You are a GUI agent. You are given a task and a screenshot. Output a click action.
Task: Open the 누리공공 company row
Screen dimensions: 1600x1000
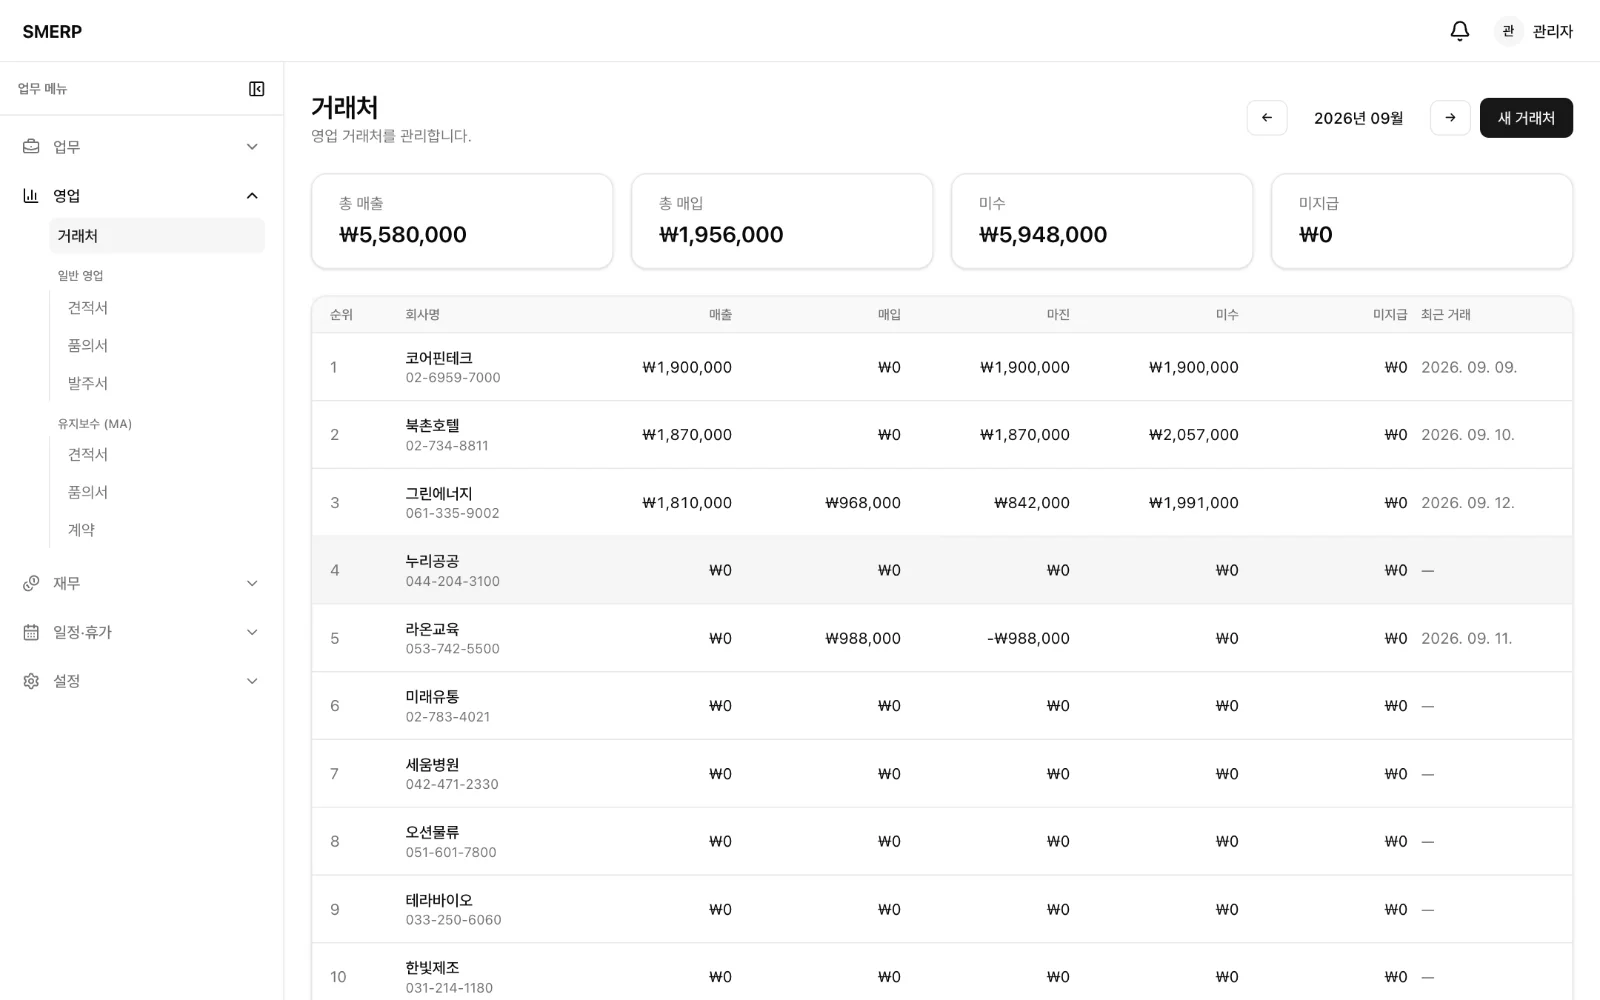click(942, 570)
